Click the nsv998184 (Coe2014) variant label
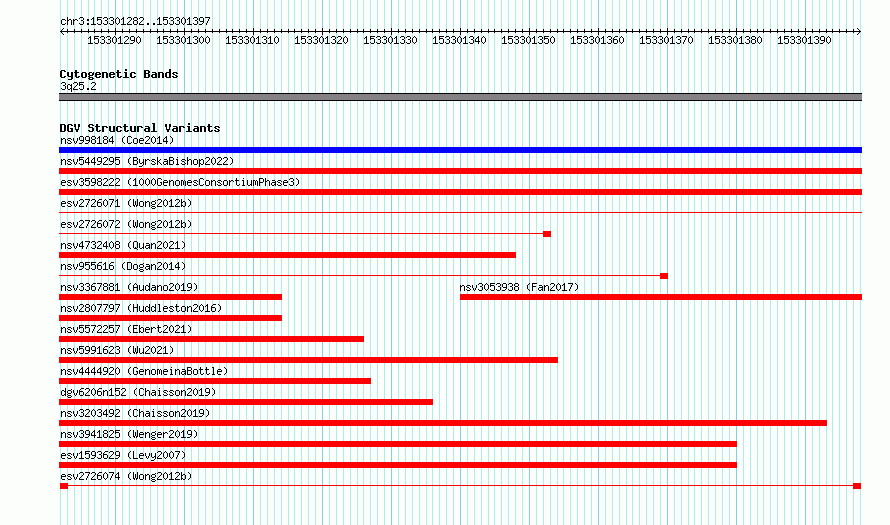 [117, 140]
